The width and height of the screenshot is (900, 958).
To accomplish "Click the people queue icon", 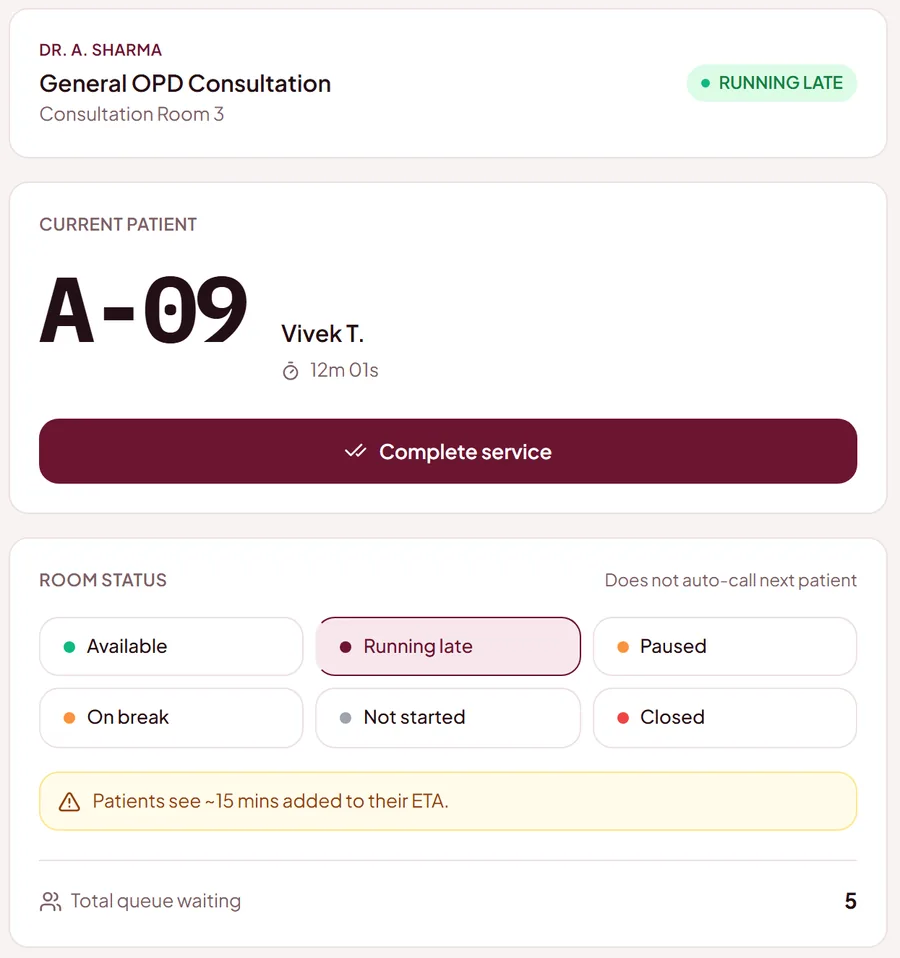I will point(50,901).
